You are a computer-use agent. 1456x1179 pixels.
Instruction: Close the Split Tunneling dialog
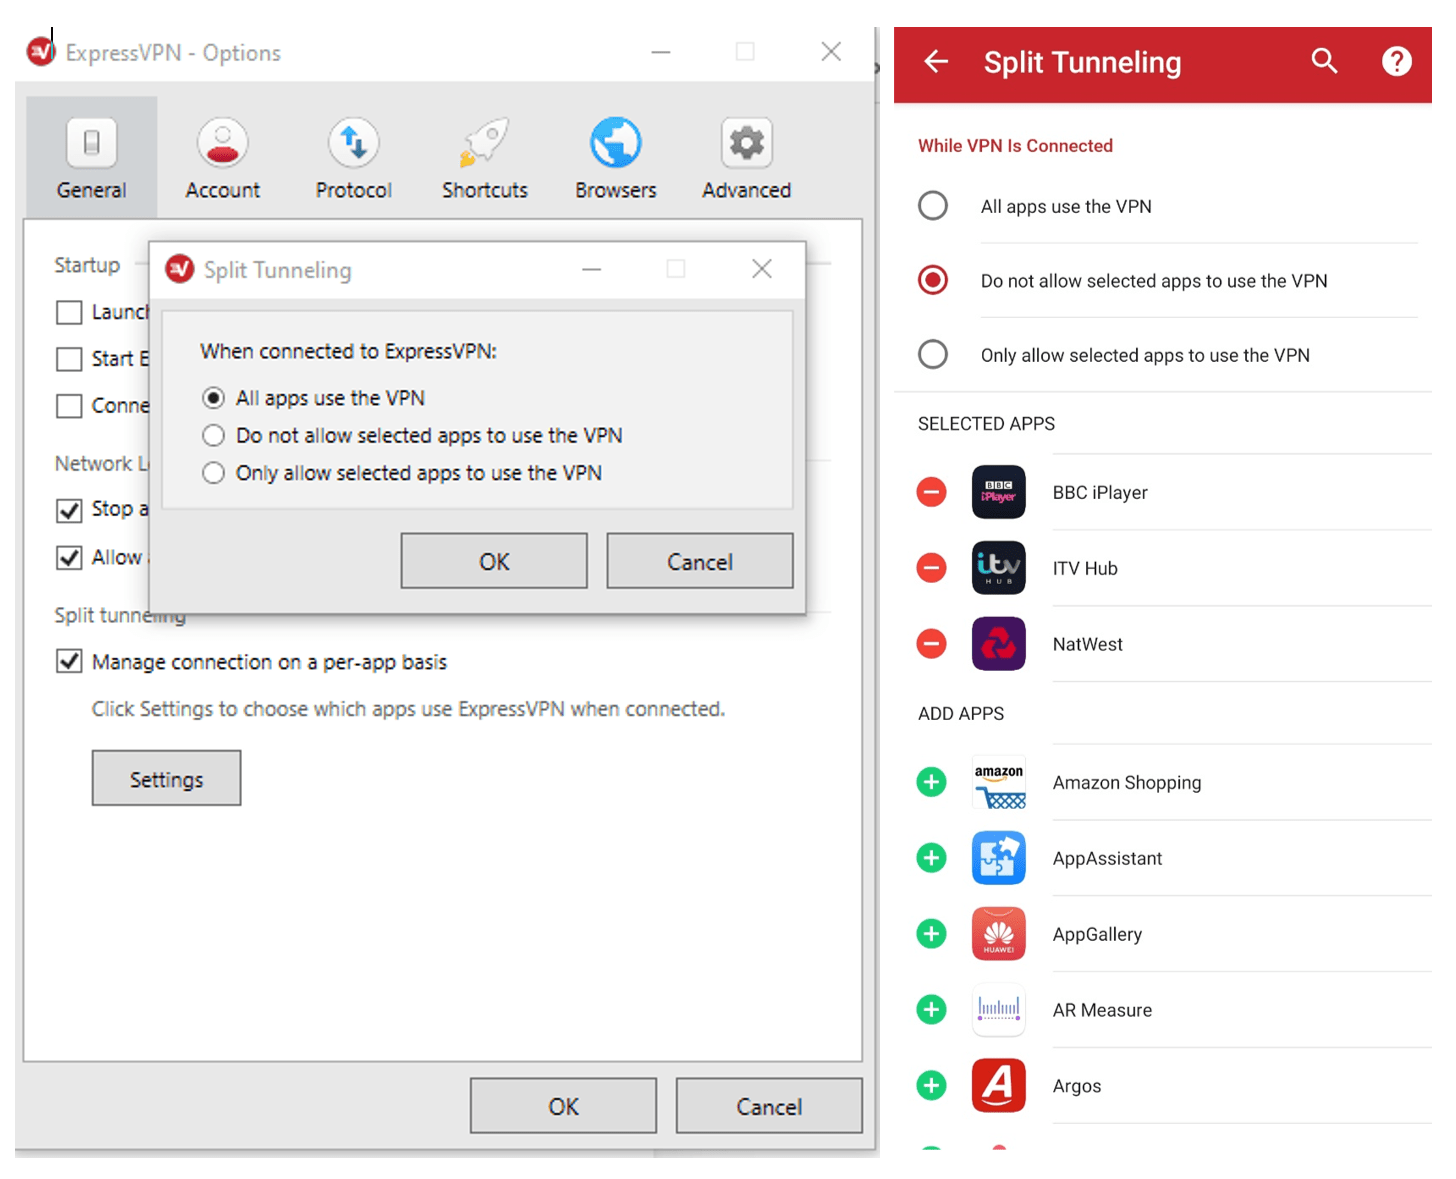pos(762,269)
